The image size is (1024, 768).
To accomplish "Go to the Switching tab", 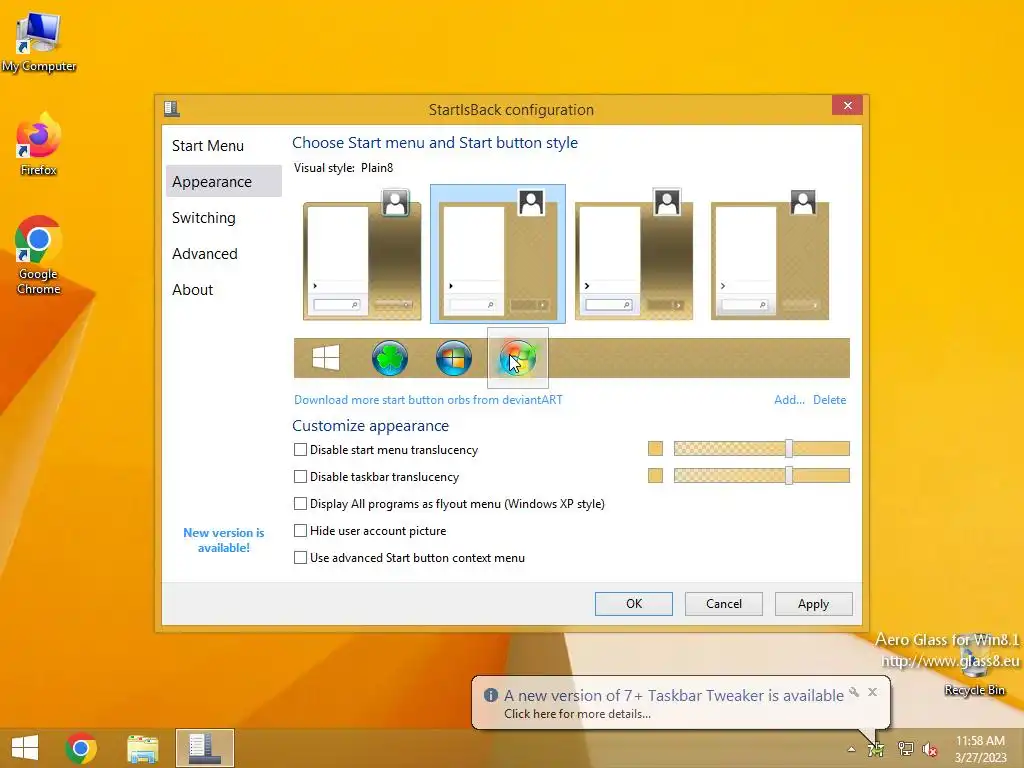I will (224, 217).
